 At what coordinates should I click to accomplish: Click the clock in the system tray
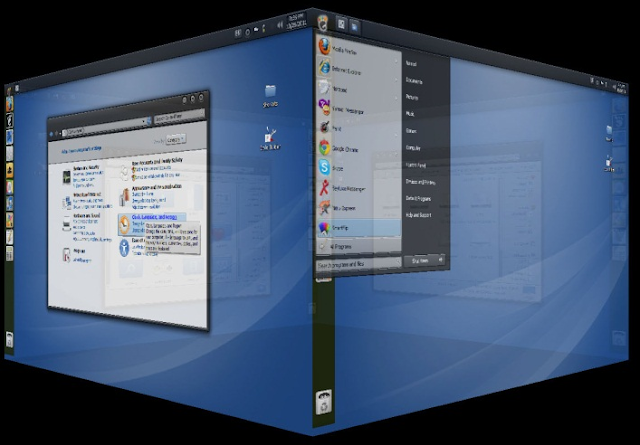point(296,21)
